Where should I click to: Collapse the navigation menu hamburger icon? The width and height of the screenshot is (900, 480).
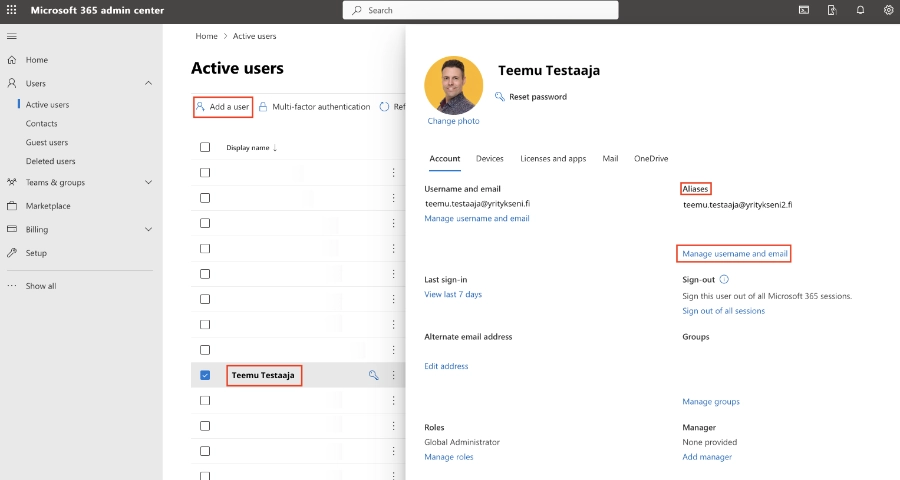11,36
